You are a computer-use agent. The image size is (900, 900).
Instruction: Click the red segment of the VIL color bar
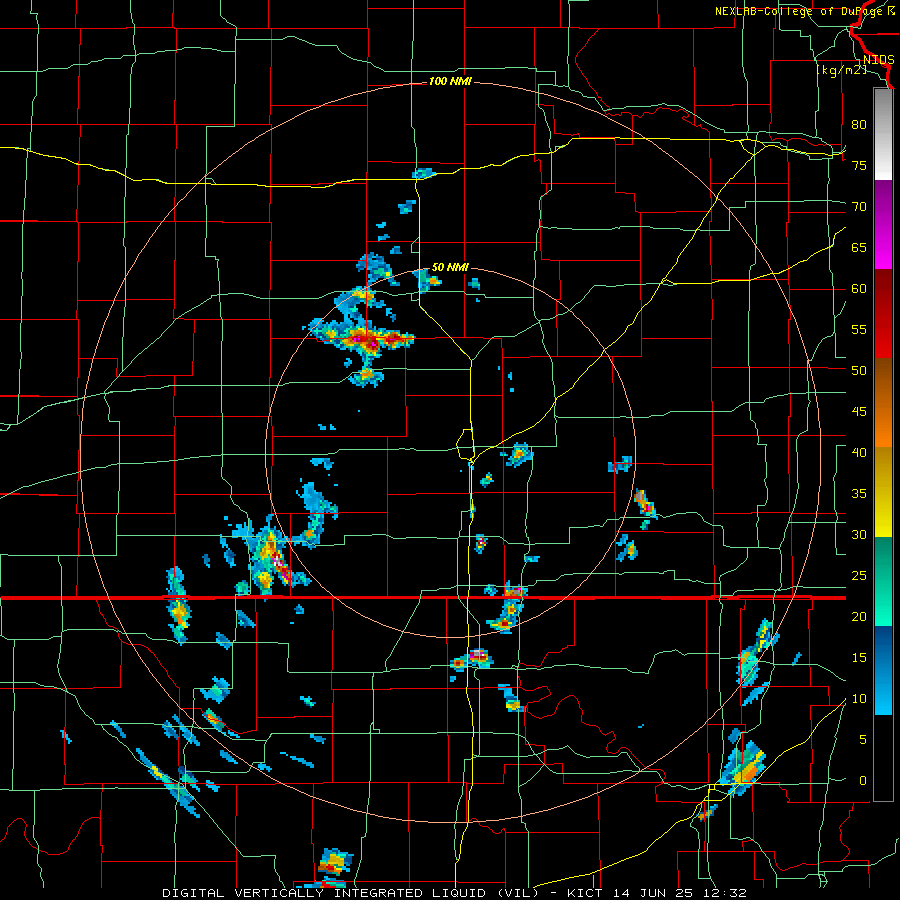coord(883,314)
